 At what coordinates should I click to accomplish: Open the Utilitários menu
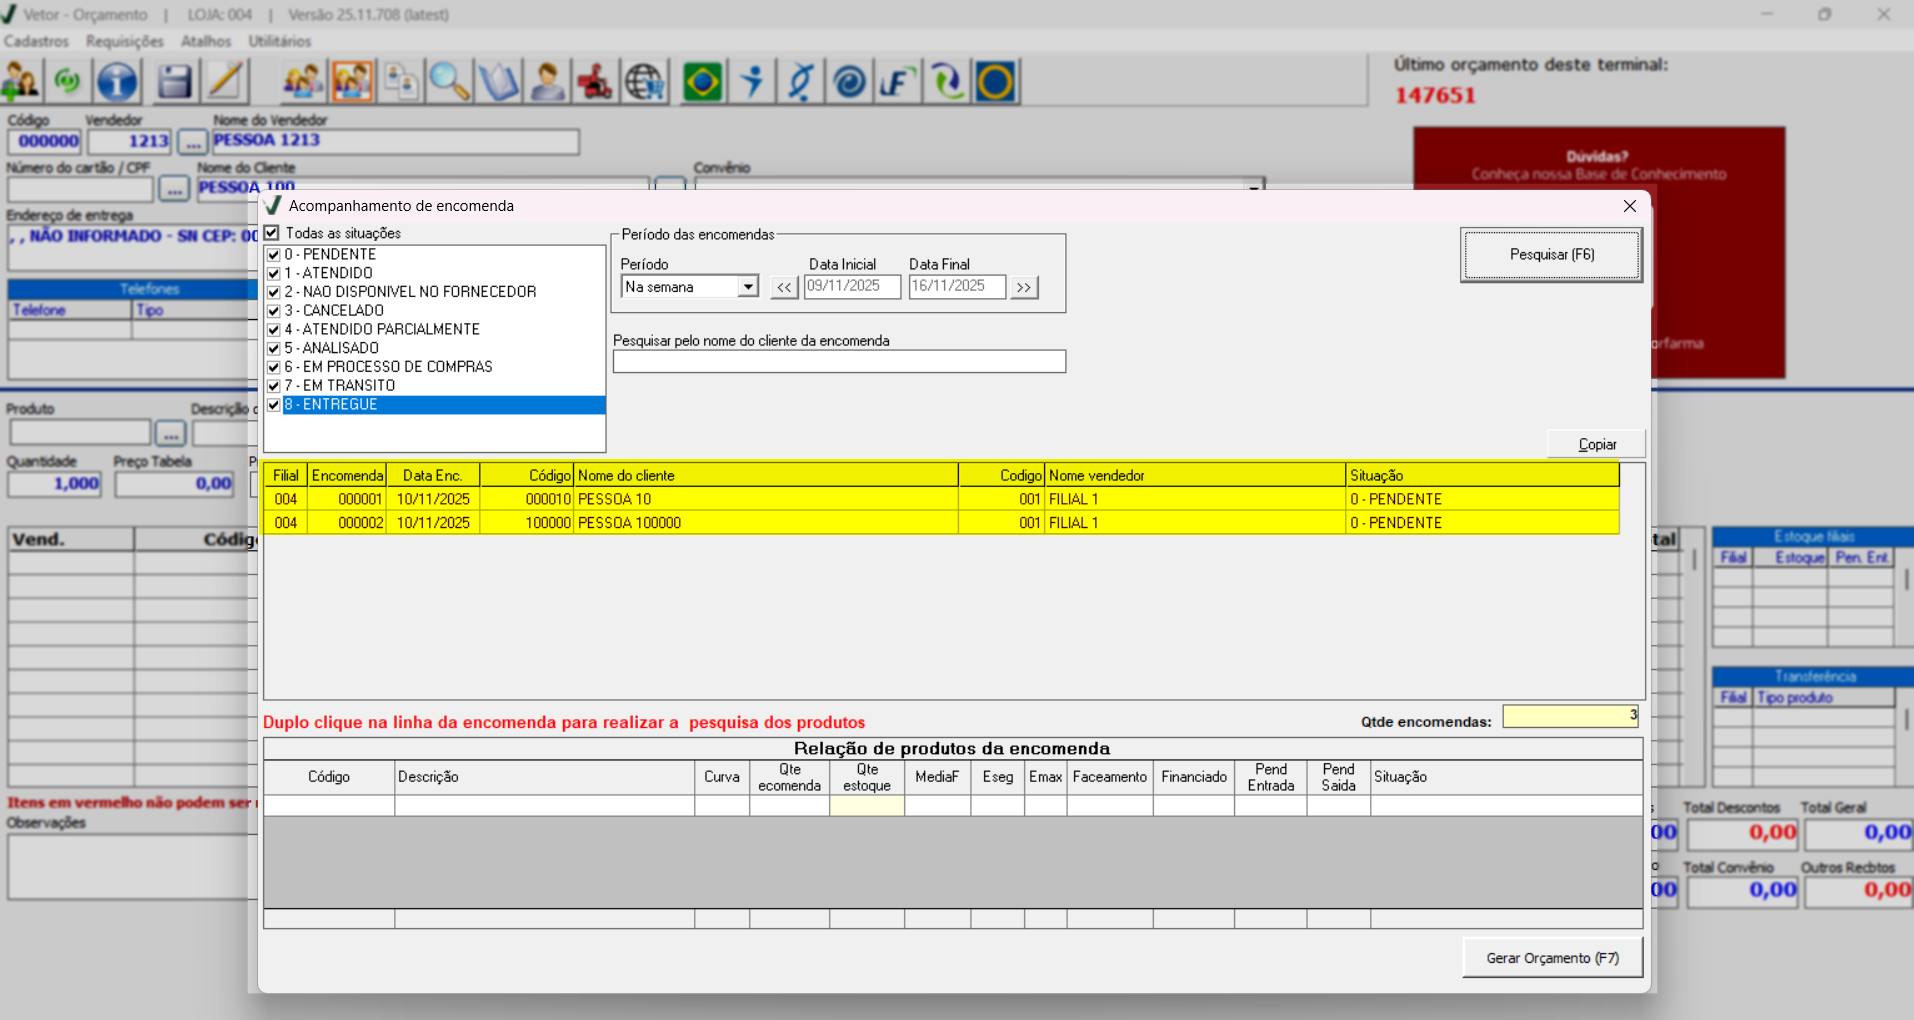pos(279,41)
